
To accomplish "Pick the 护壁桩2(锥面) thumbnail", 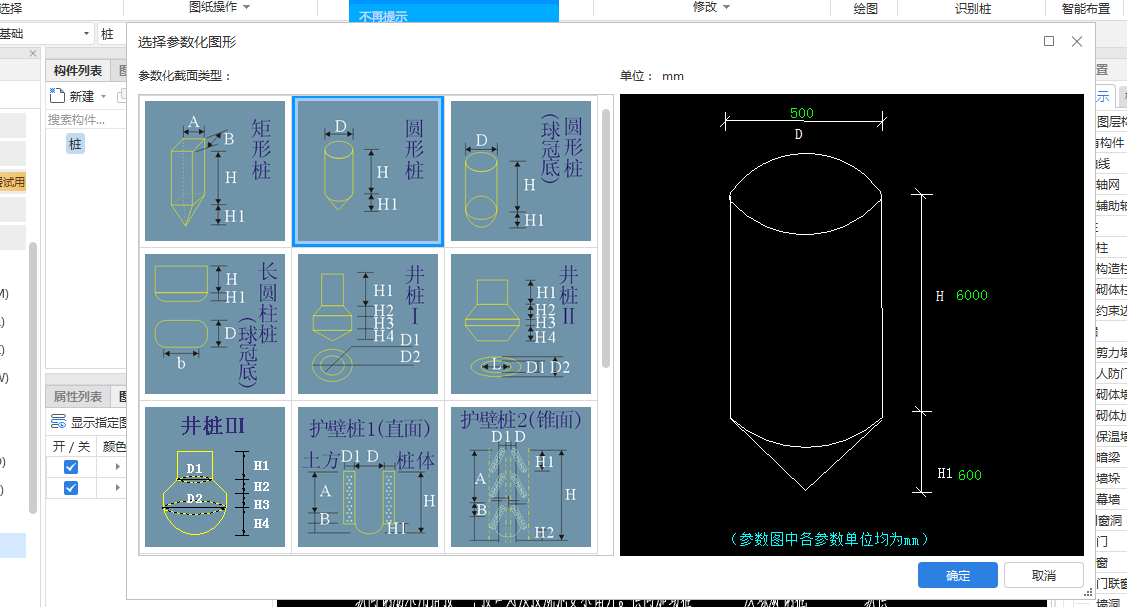I will (x=520, y=477).
